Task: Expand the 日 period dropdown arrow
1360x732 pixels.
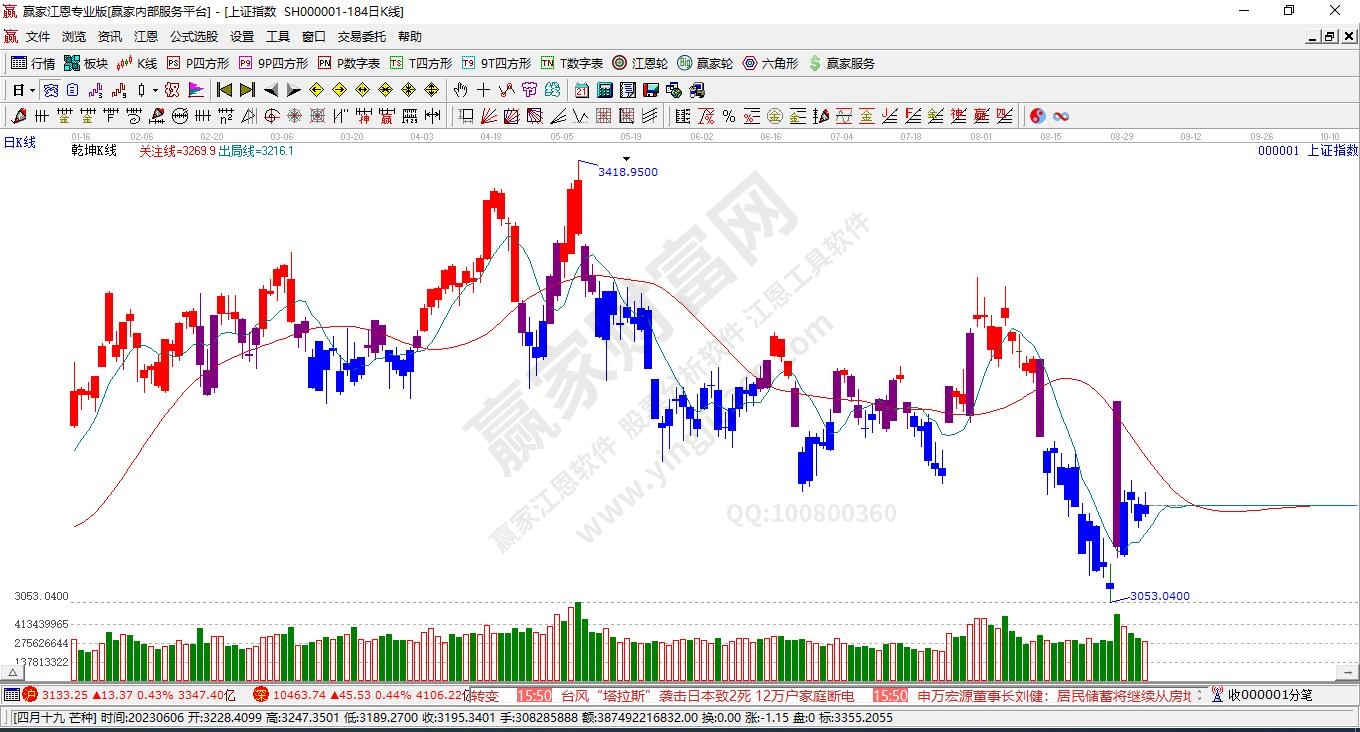Action: pyautogui.click(x=32, y=90)
